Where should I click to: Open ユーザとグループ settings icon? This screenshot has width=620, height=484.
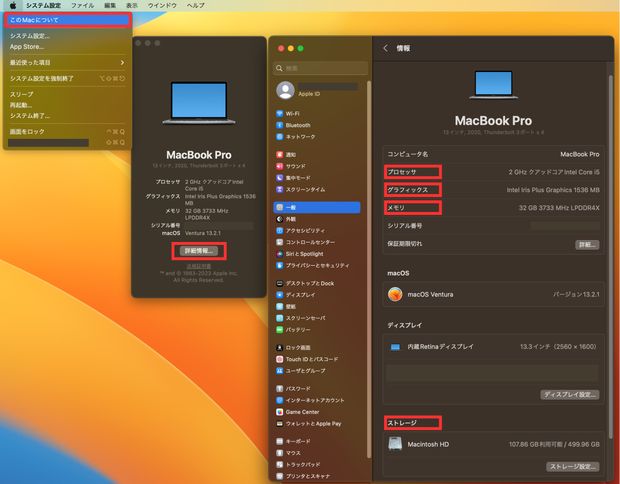[280, 371]
